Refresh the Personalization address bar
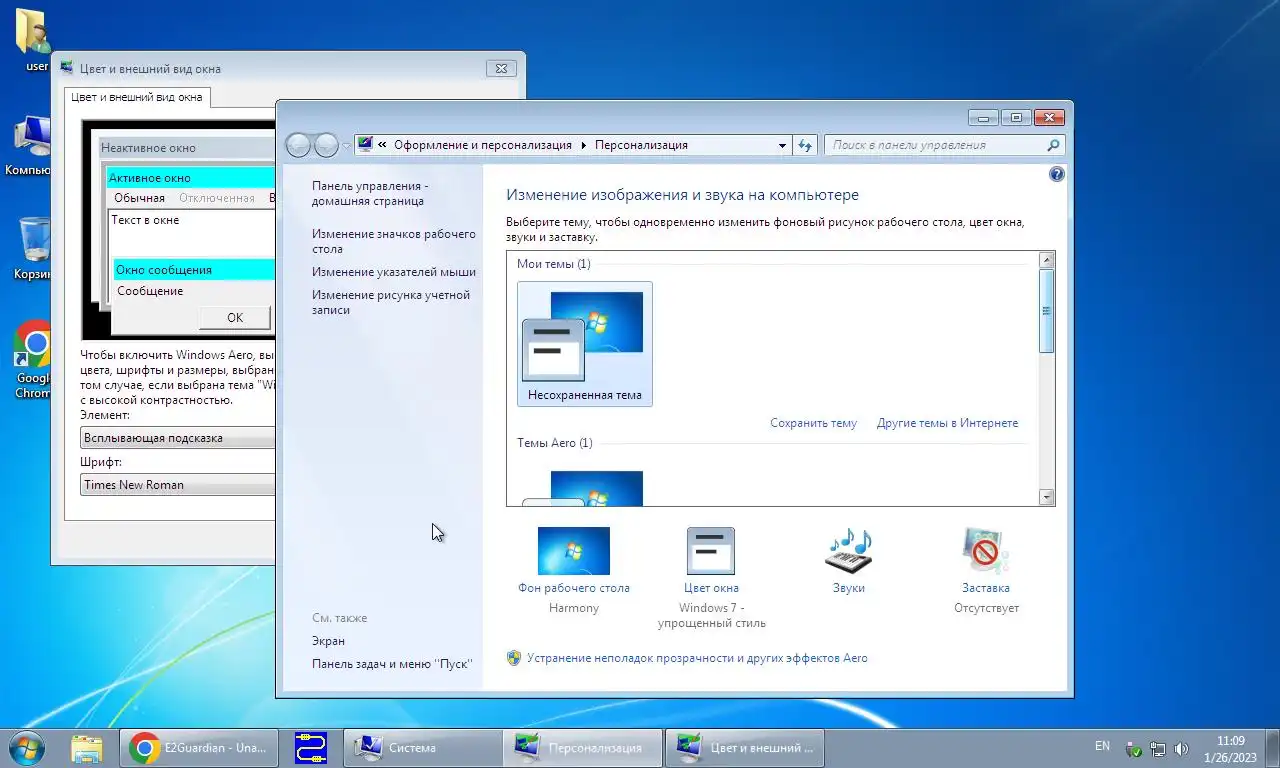The image size is (1280, 768). tap(806, 145)
